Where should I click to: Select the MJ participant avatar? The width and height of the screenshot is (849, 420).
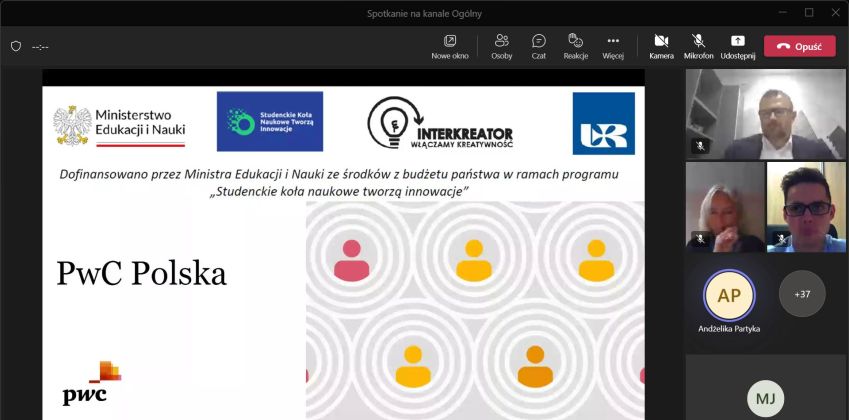click(765, 398)
